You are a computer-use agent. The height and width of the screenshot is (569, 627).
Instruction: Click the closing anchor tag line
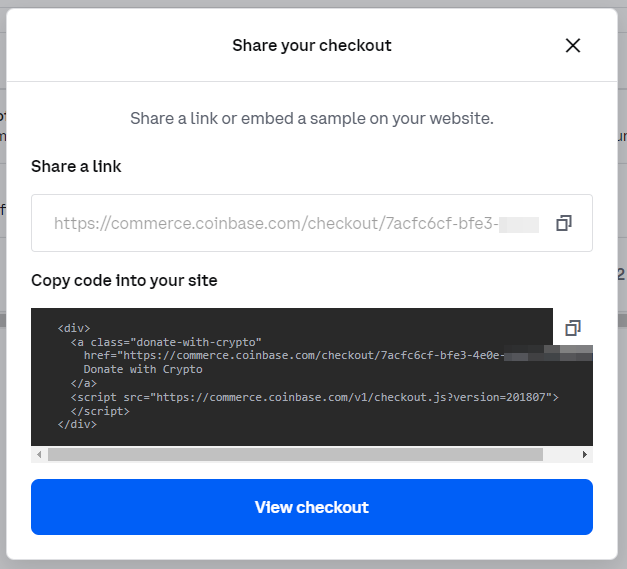(84, 383)
